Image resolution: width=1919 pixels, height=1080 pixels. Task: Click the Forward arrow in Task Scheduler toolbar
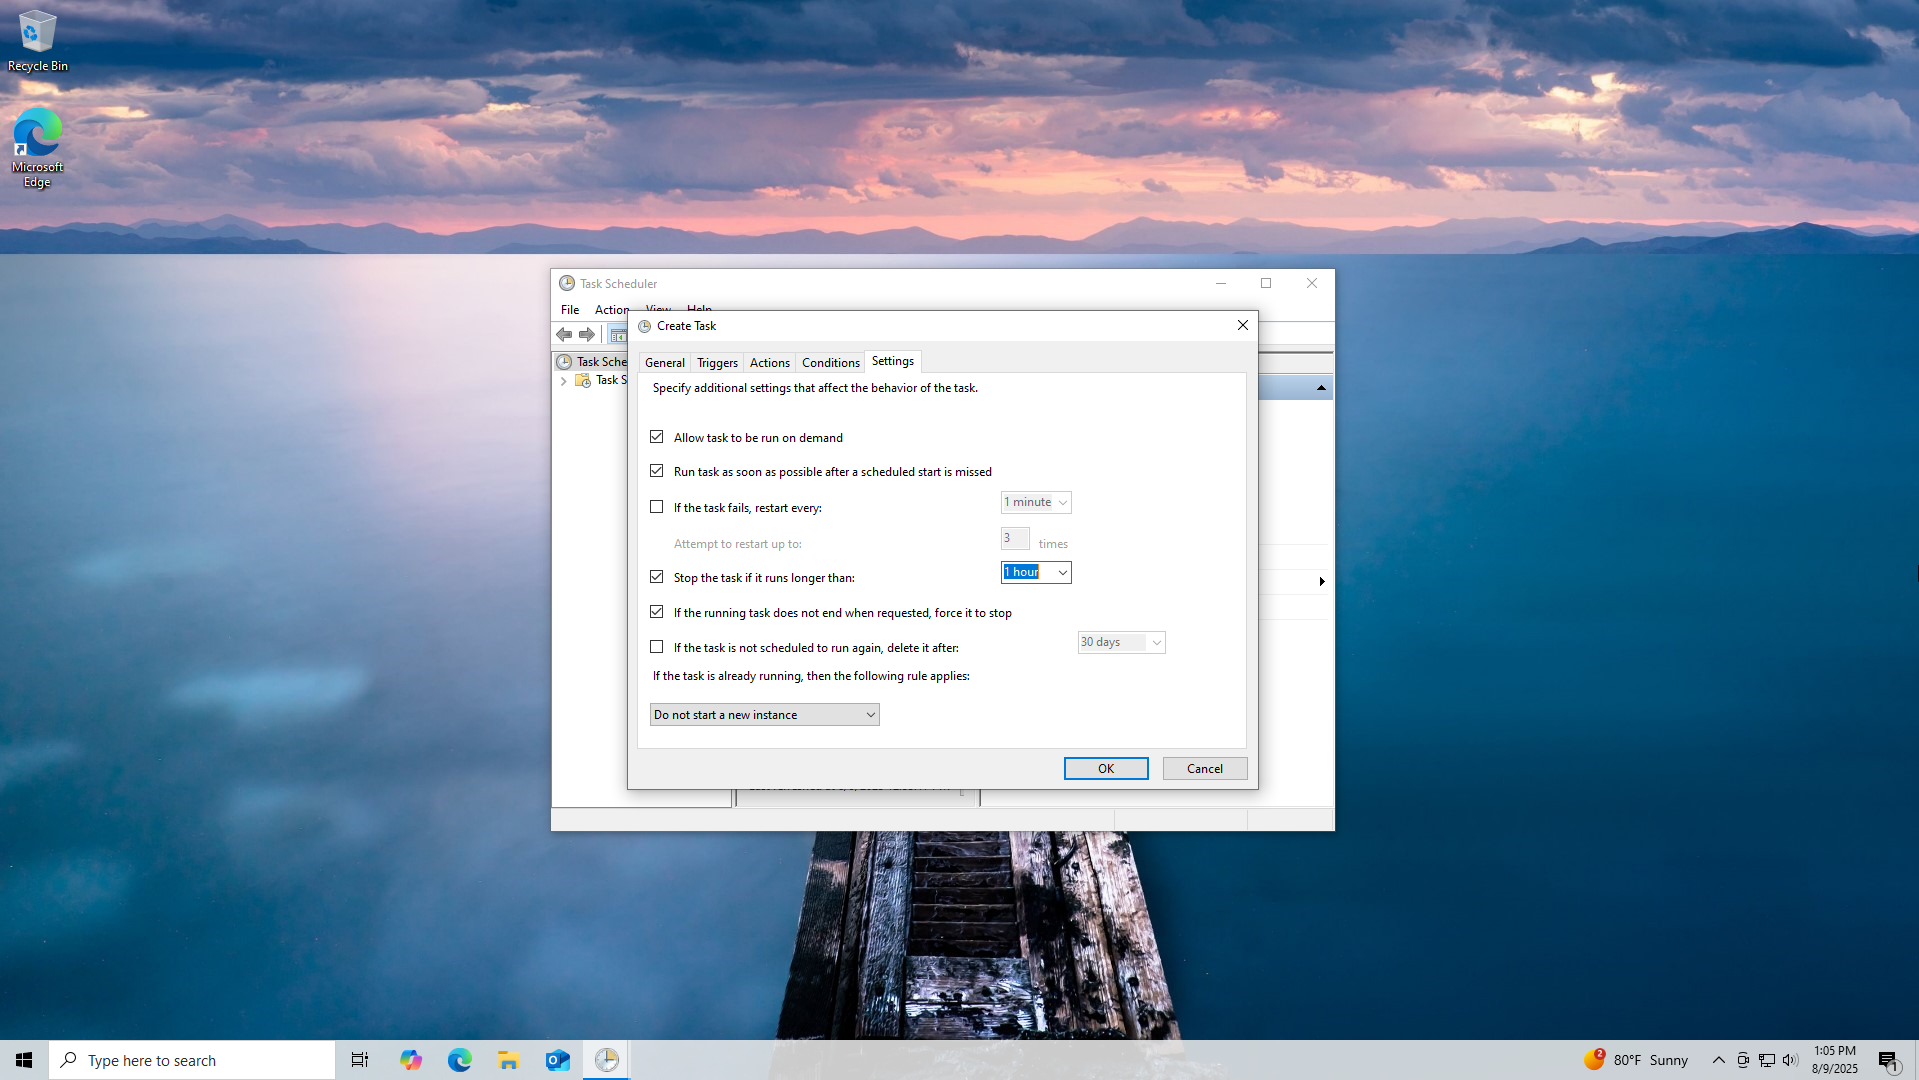(x=587, y=334)
